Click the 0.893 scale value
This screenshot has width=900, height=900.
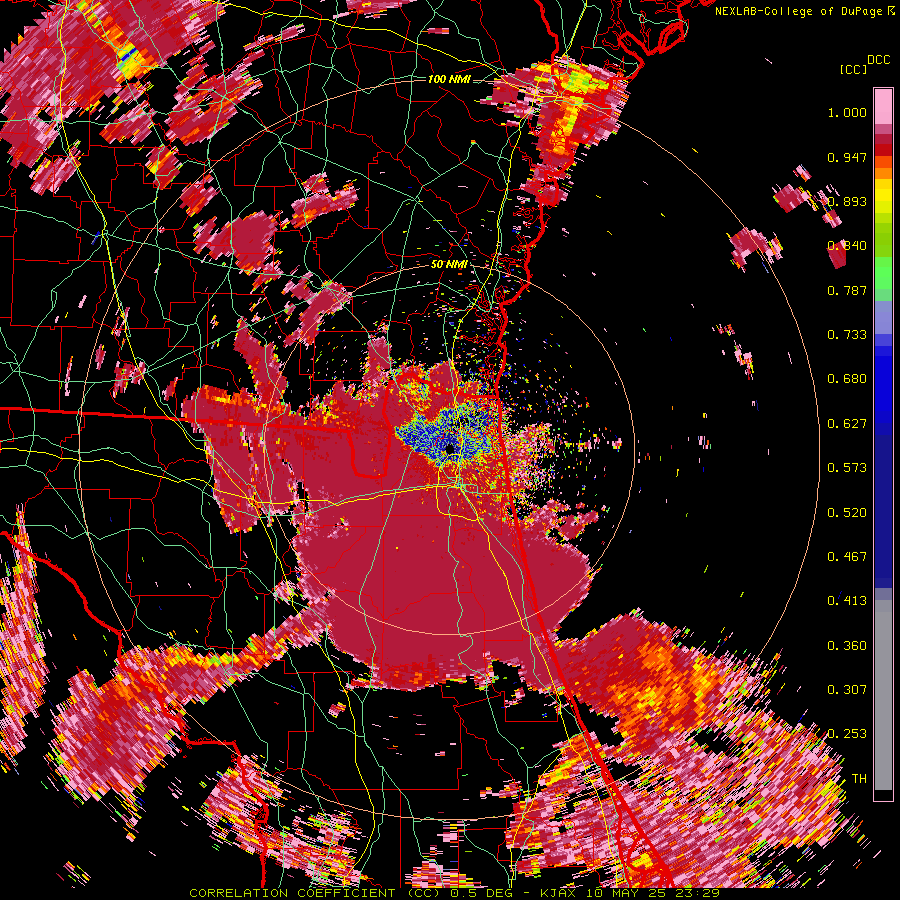click(x=847, y=201)
